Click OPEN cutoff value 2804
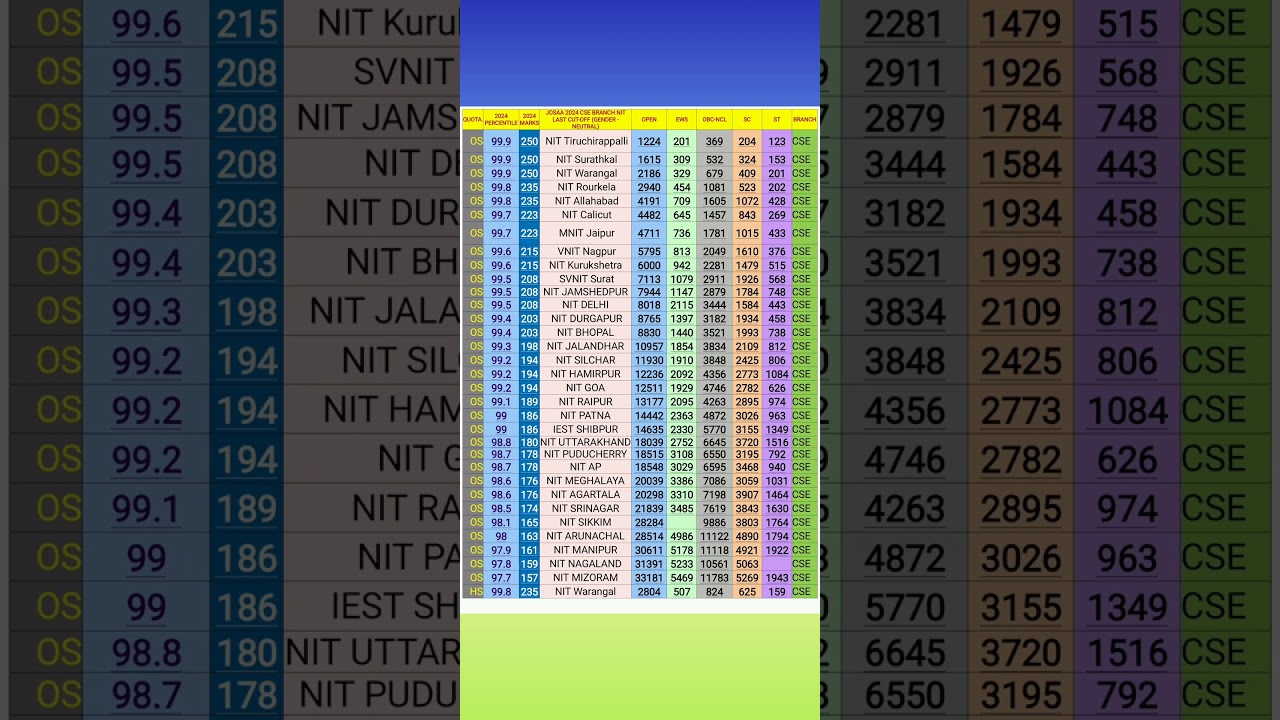 pos(649,592)
